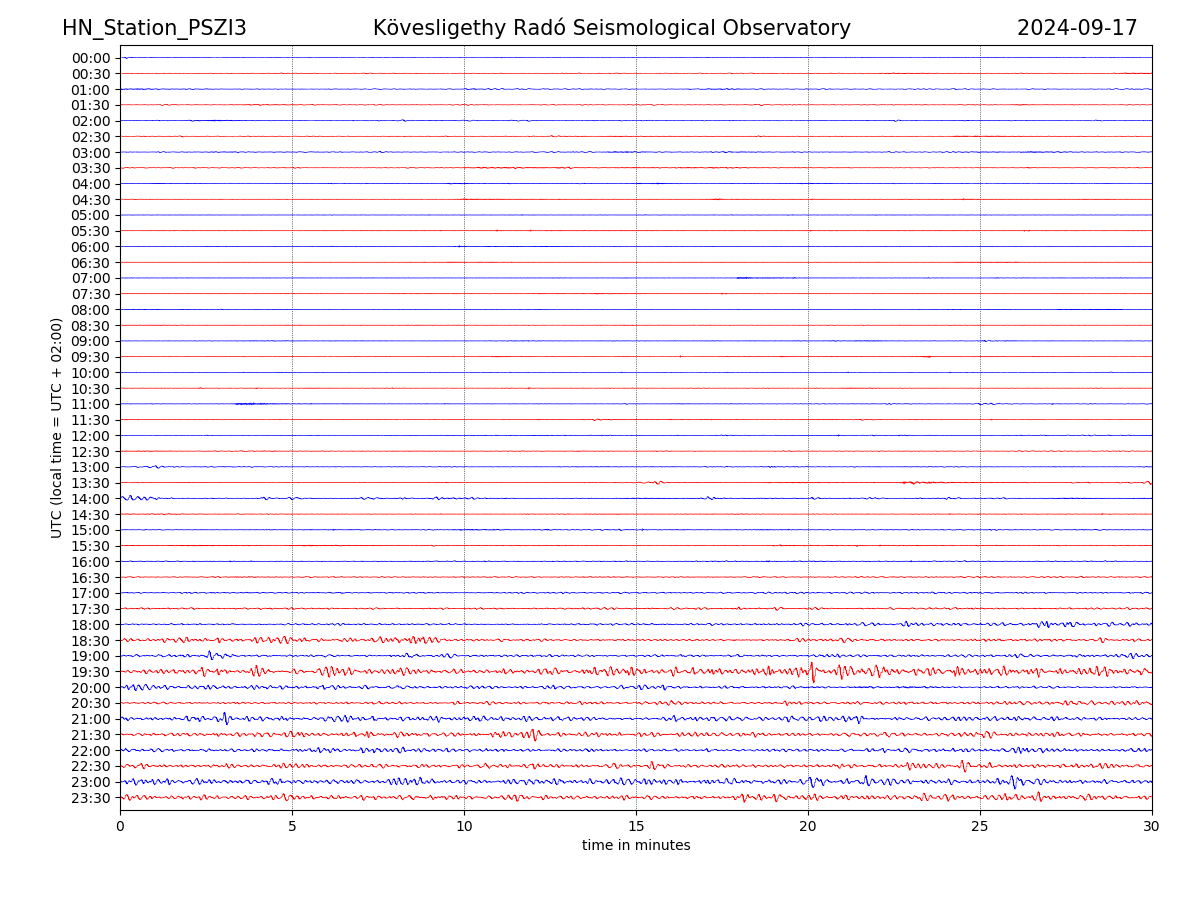
Task: Click the 12:00 row time label
Action: [91, 436]
